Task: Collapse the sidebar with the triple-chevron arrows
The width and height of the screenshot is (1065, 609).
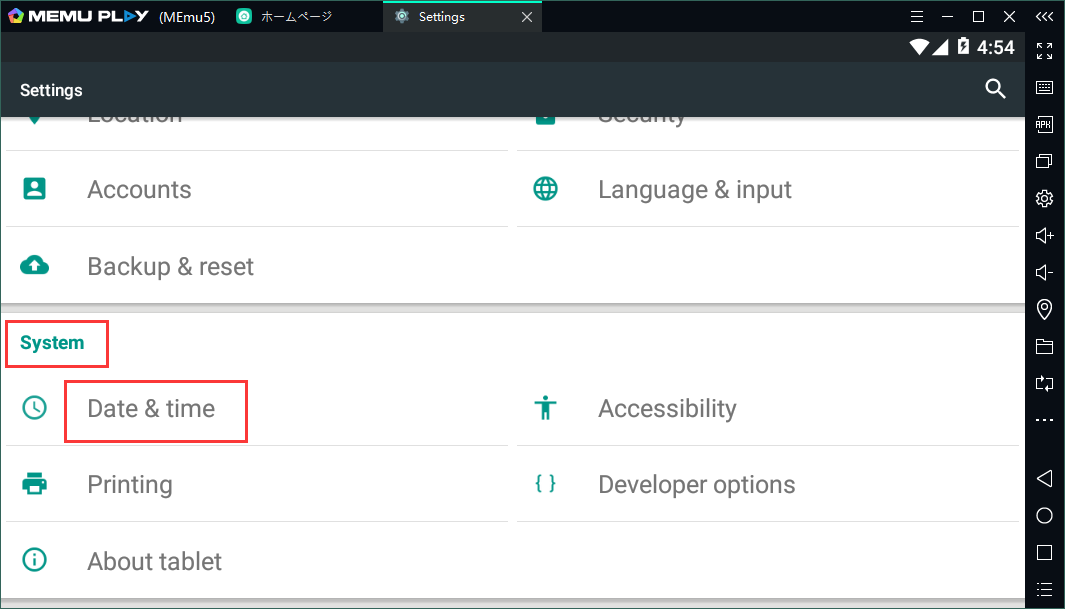Action: coord(1044,16)
